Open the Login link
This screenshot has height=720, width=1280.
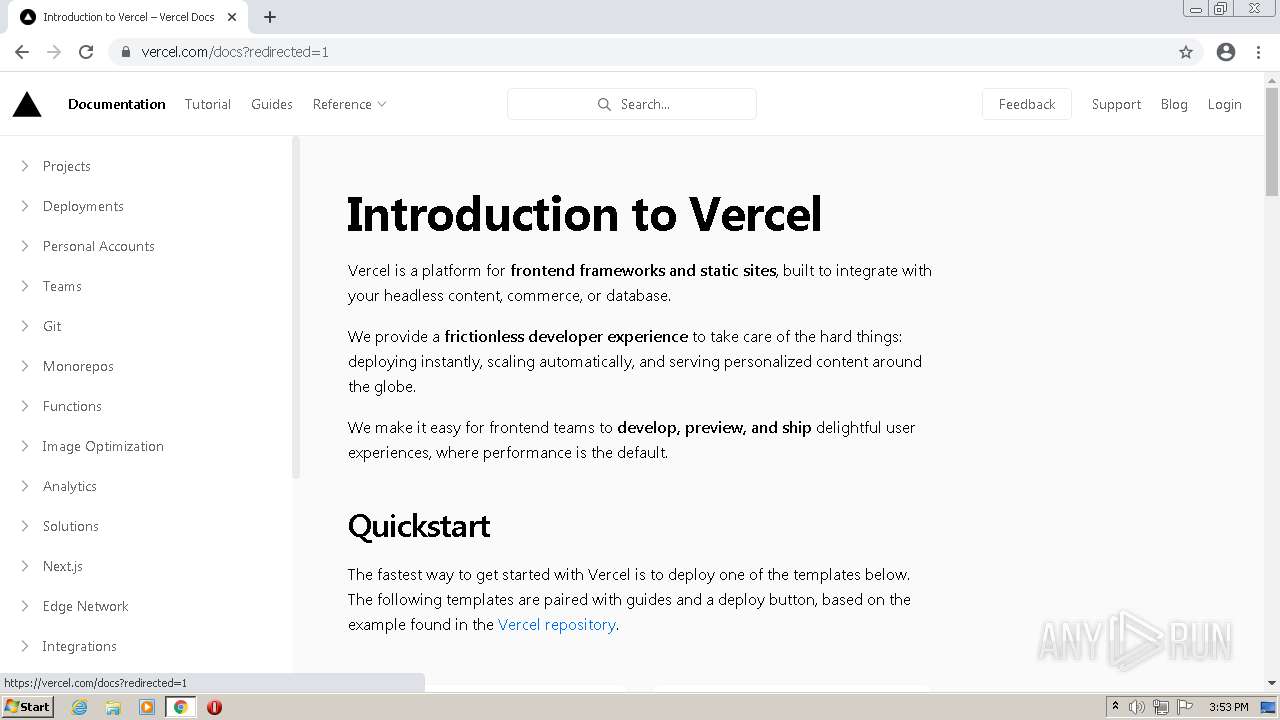[1224, 104]
